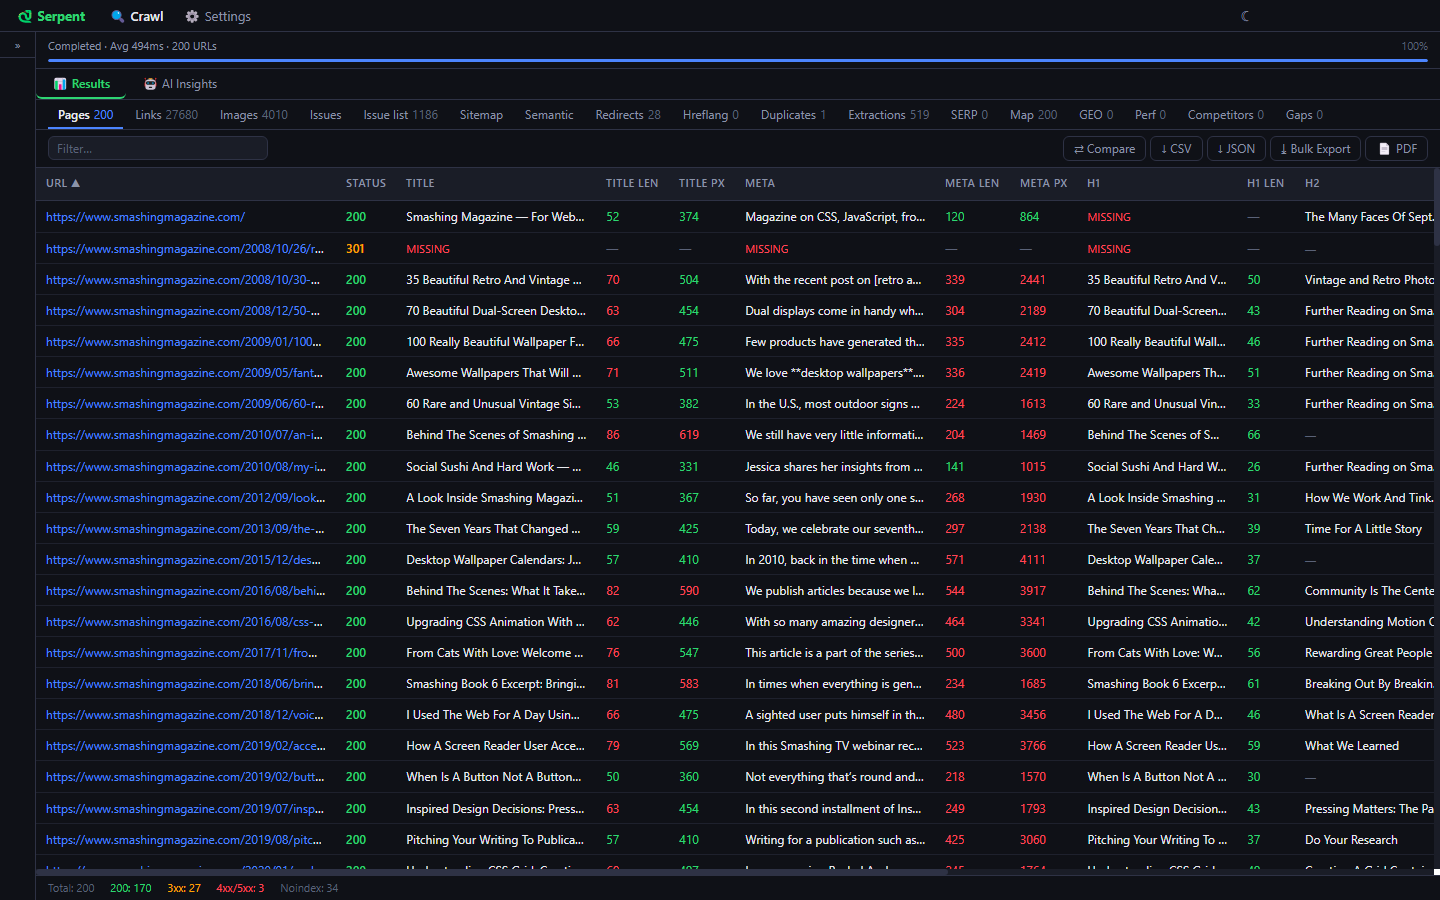This screenshot has height=900, width=1440.
Task: Sort by the STATUS column header
Action: [366, 183]
